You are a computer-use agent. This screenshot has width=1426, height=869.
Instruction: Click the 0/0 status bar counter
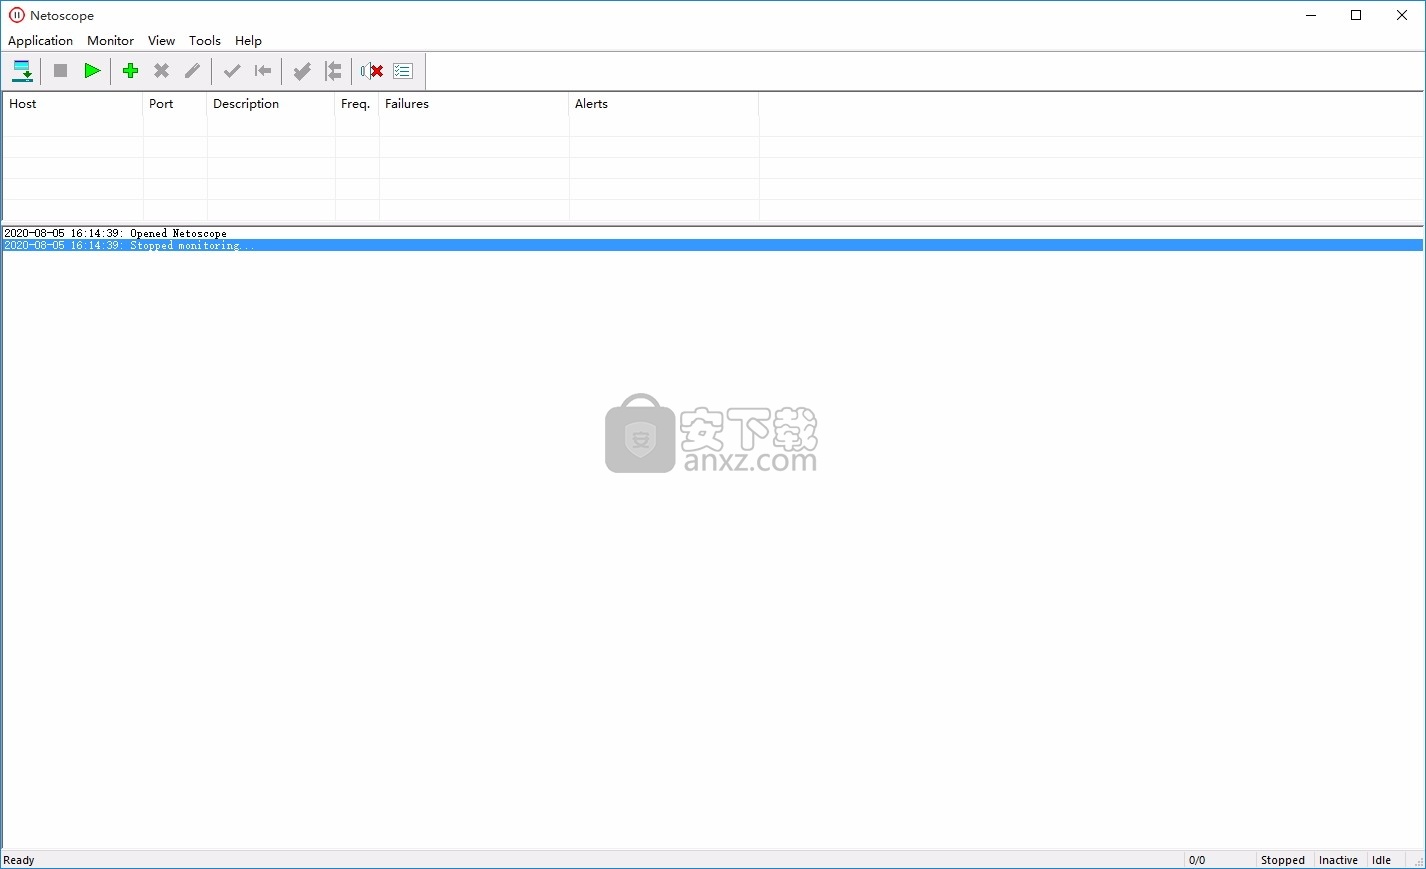pyautogui.click(x=1197, y=860)
